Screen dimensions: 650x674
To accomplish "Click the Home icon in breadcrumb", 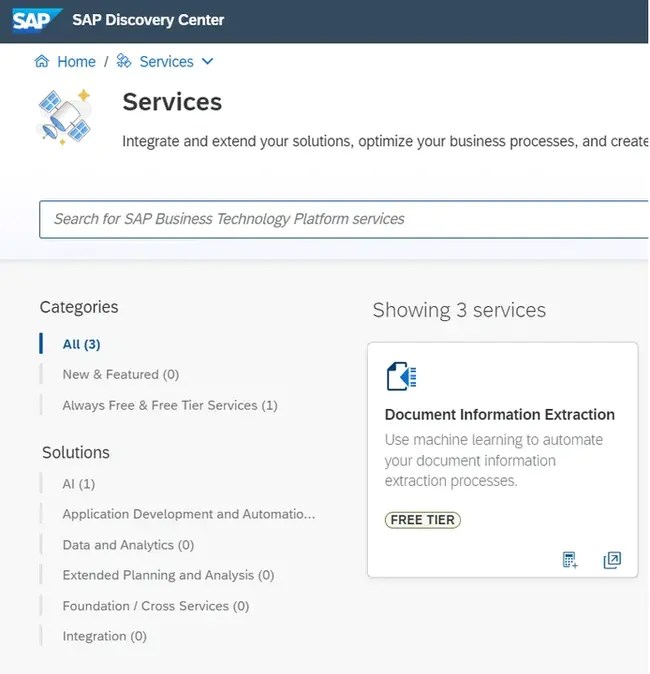I will click(x=42, y=62).
